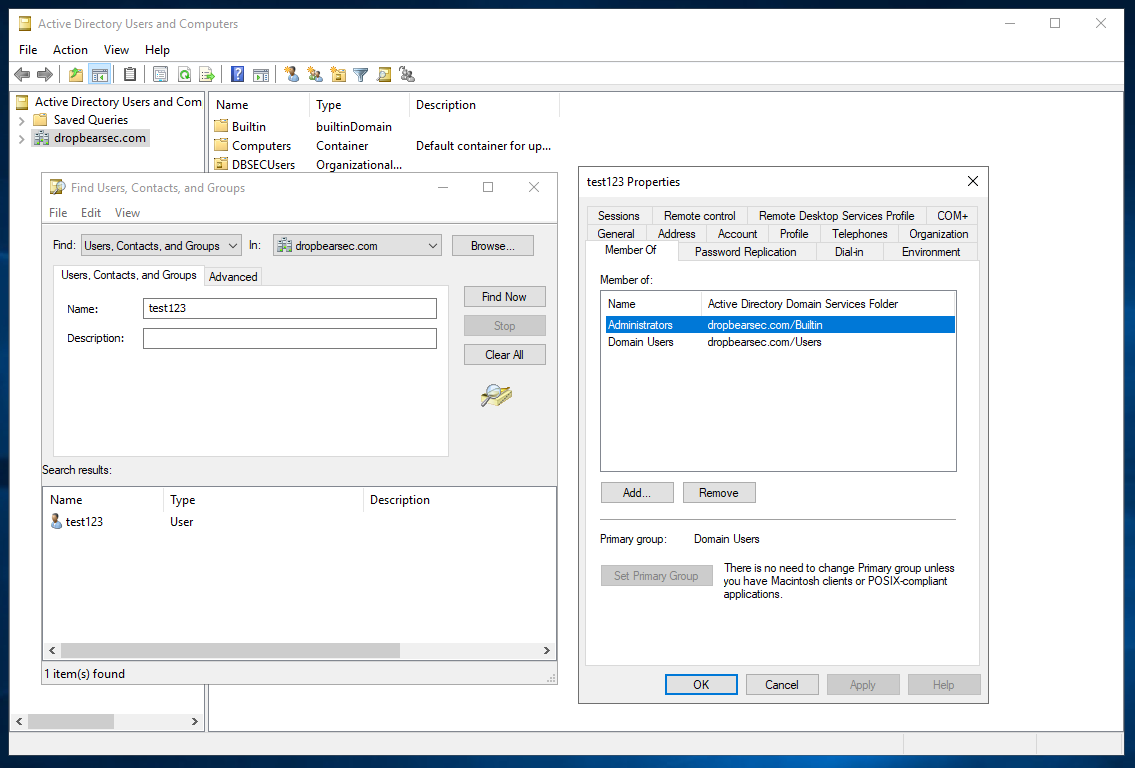Screen dimensions: 1135x768
Task: Open the Remote Desktop Services Profile tab
Action: coord(836,216)
